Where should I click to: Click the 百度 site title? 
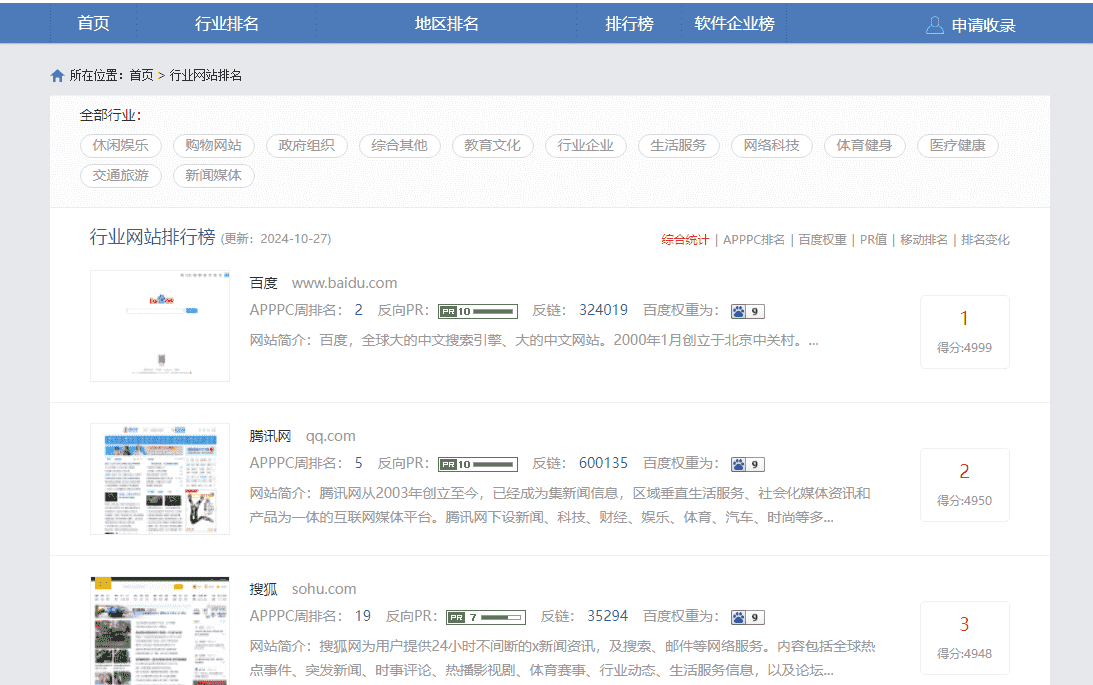click(263, 283)
